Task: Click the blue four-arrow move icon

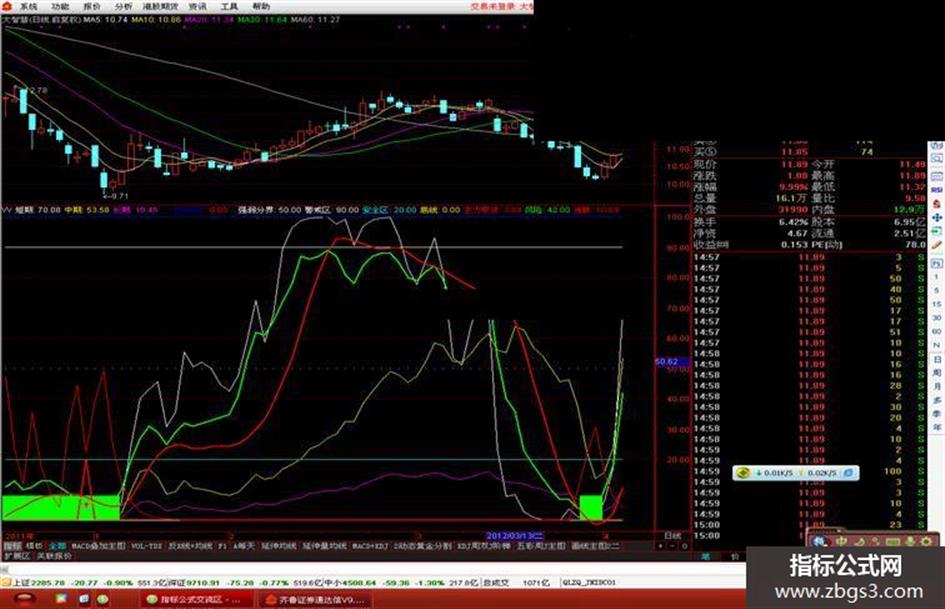Action: coord(937,217)
